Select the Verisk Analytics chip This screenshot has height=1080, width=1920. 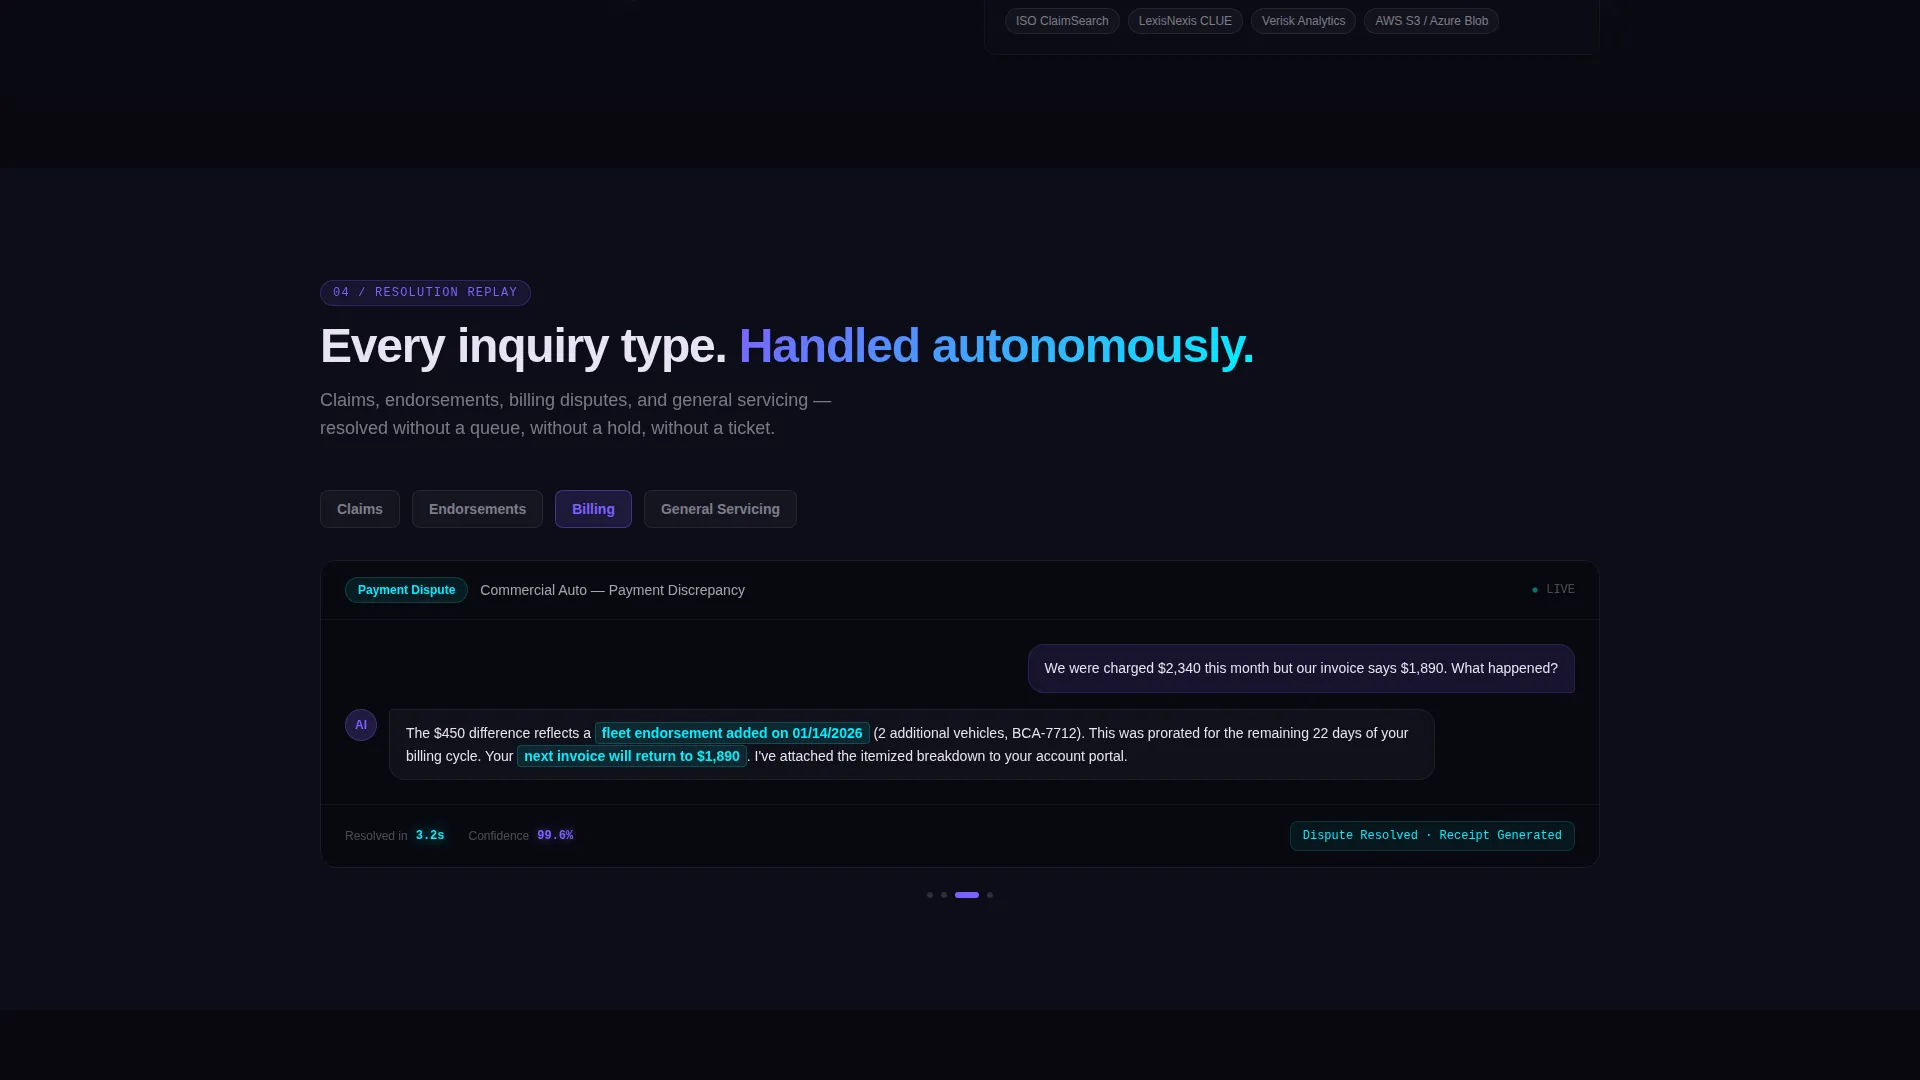click(1303, 21)
